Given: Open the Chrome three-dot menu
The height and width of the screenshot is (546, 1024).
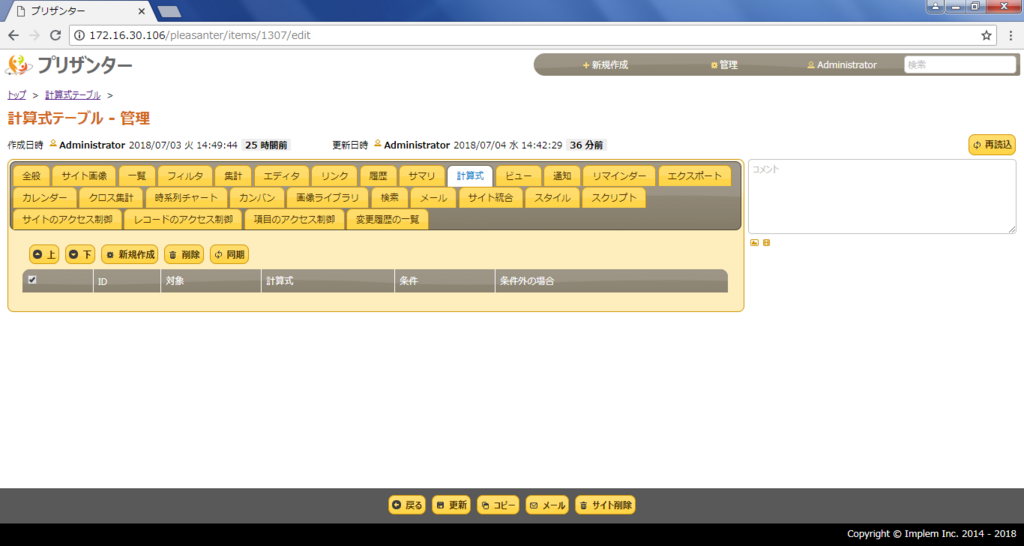Looking at the screenshot, I should coord(1010,35).
